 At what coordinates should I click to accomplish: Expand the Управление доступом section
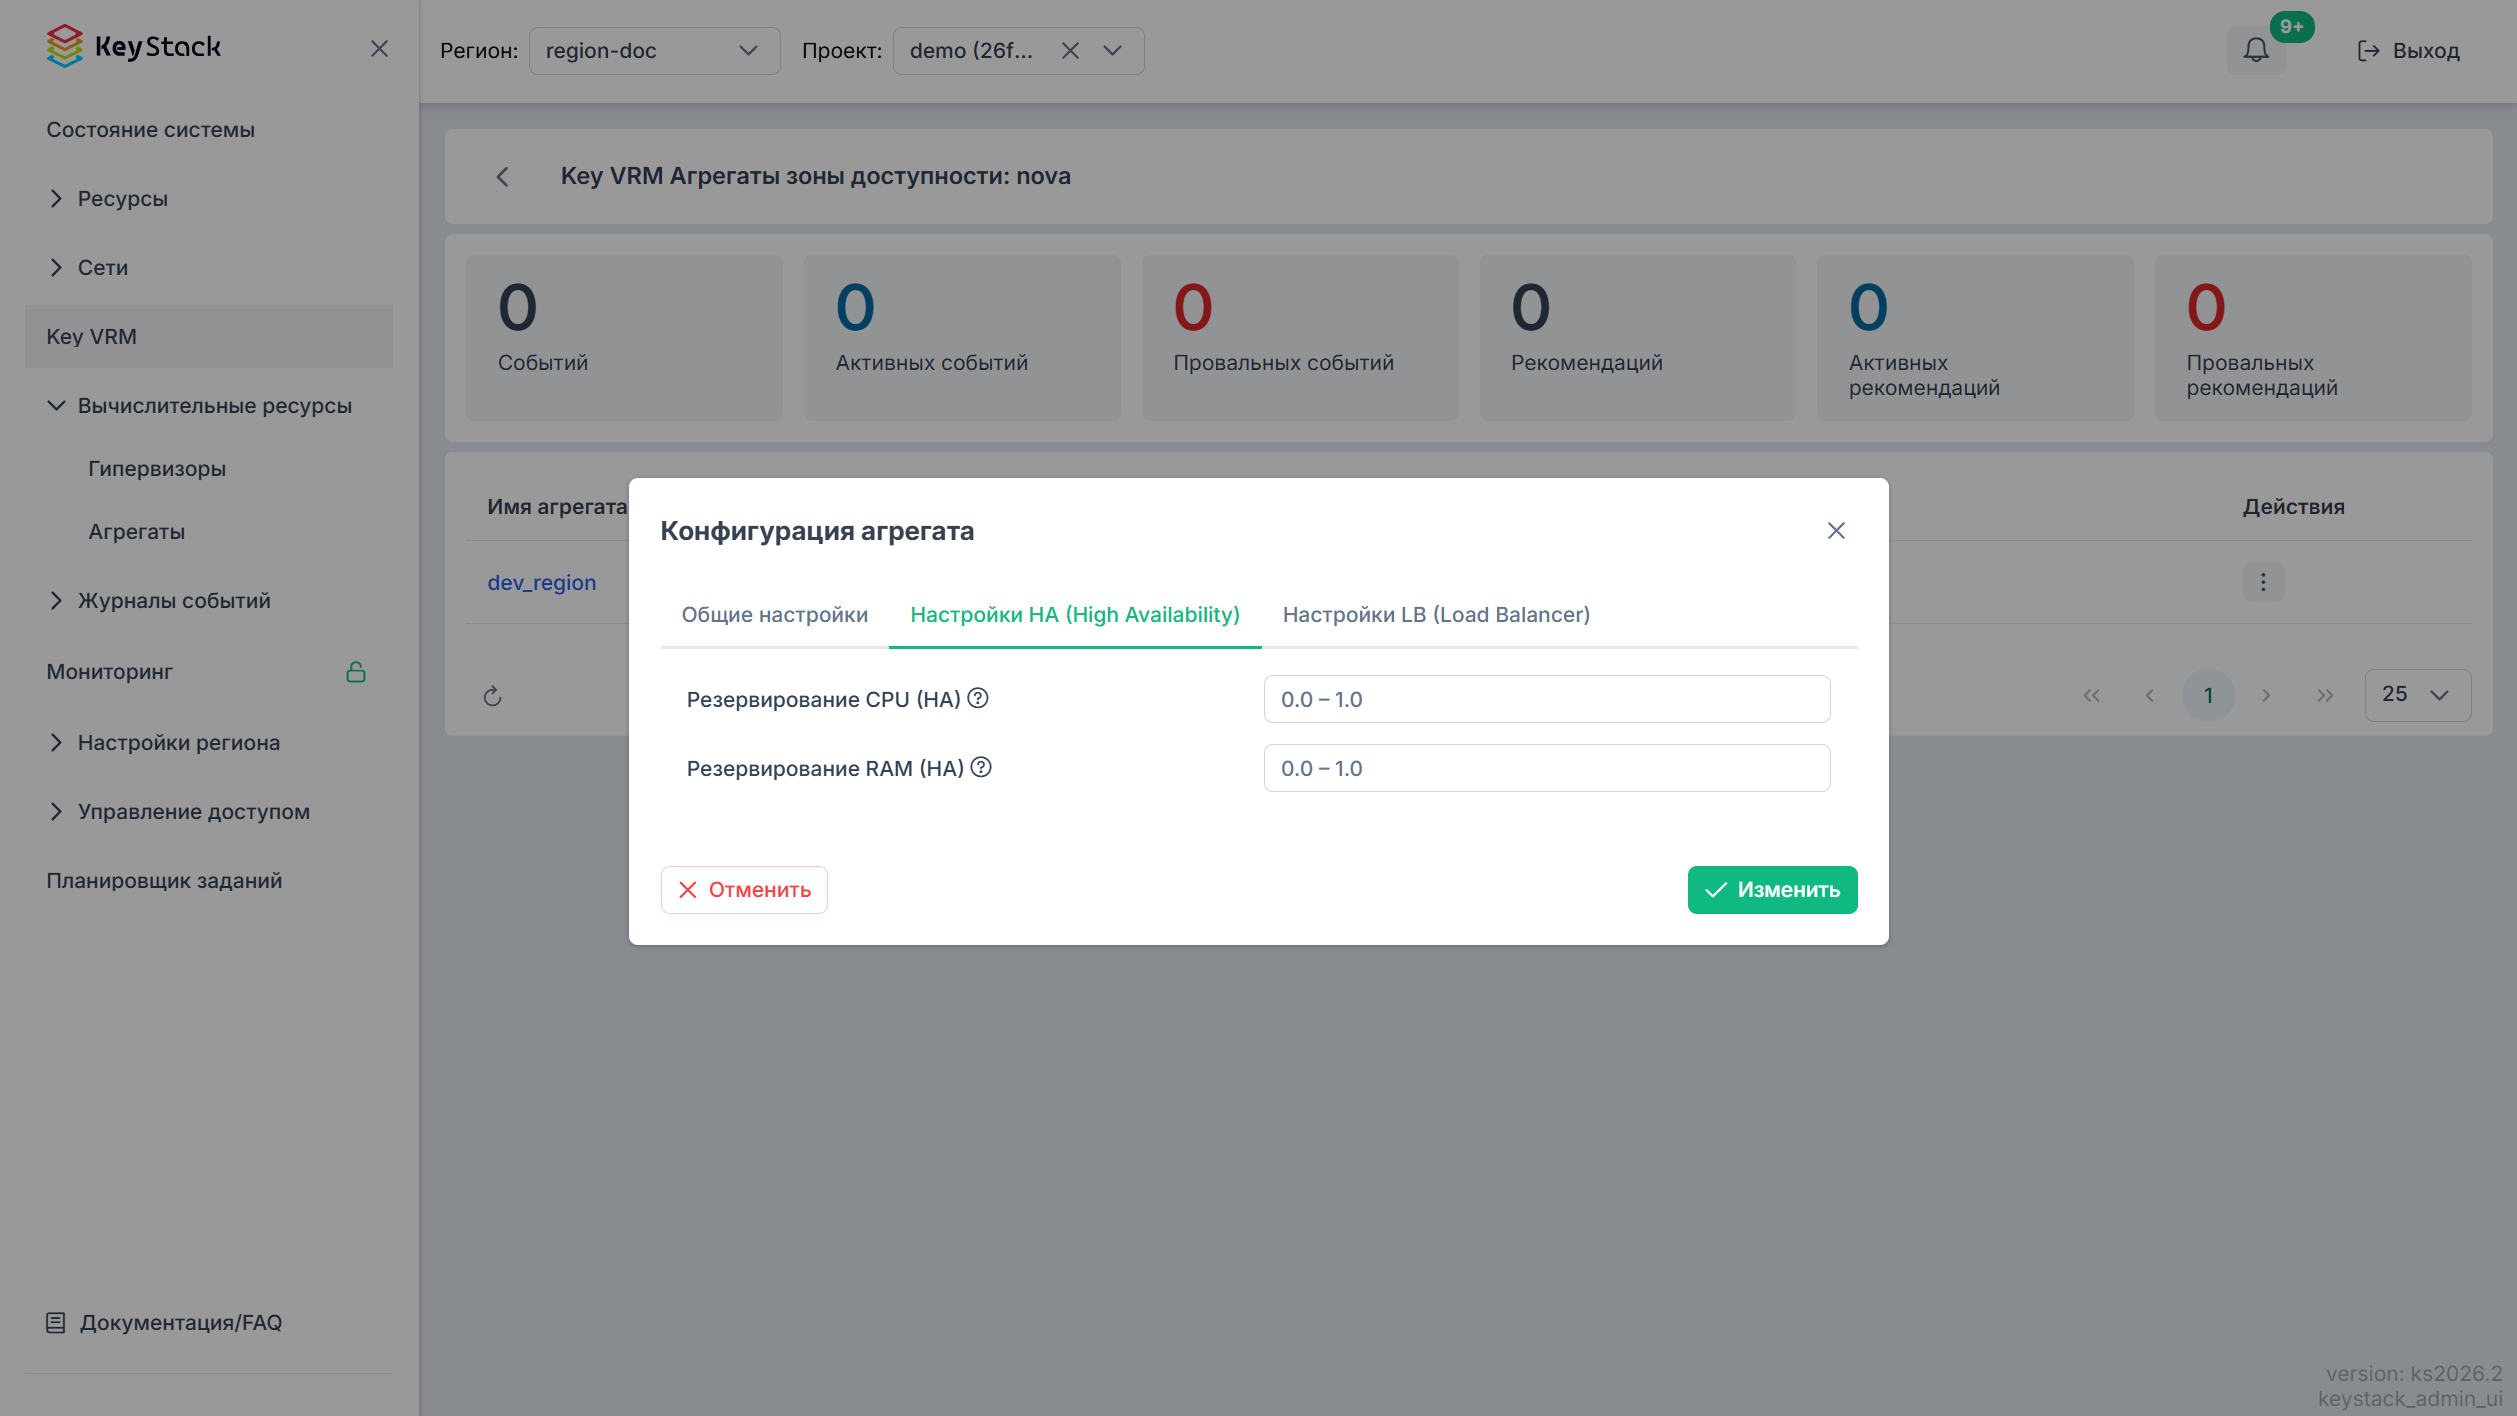[56, 812]
